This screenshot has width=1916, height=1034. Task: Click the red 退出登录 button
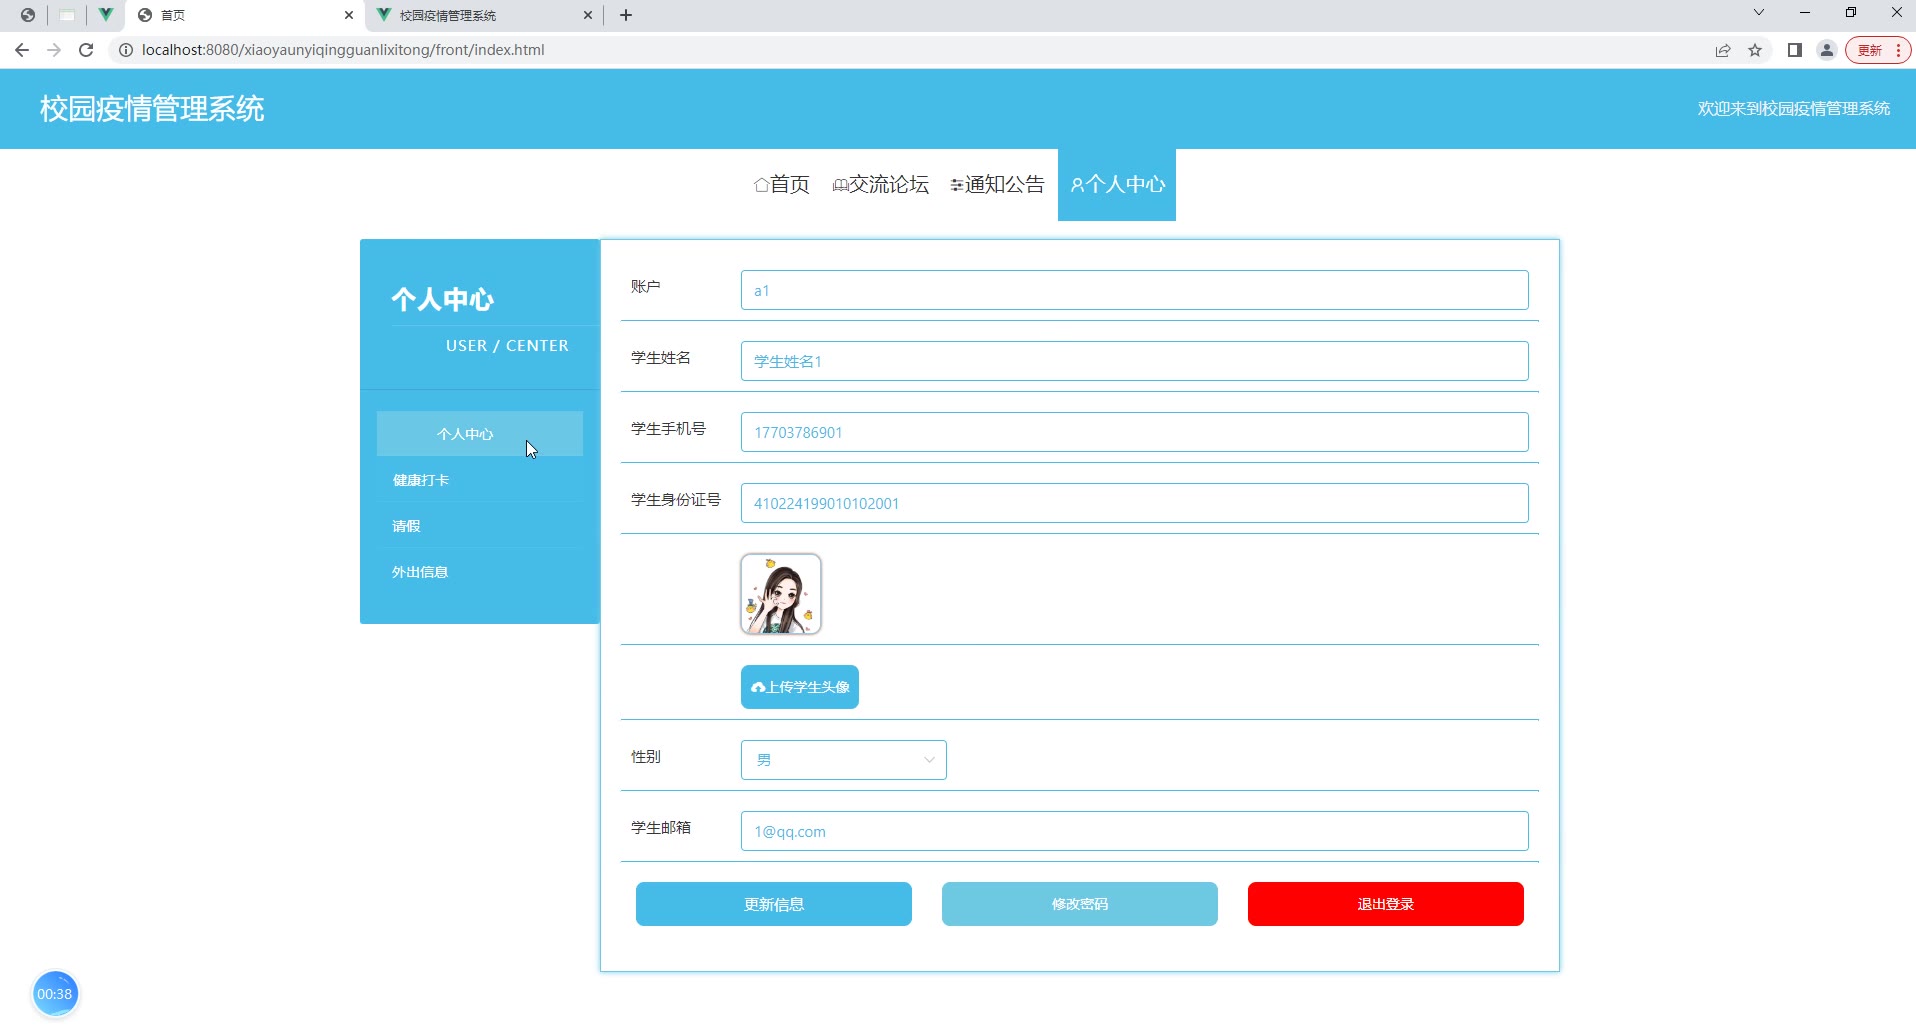[1385, 904]
